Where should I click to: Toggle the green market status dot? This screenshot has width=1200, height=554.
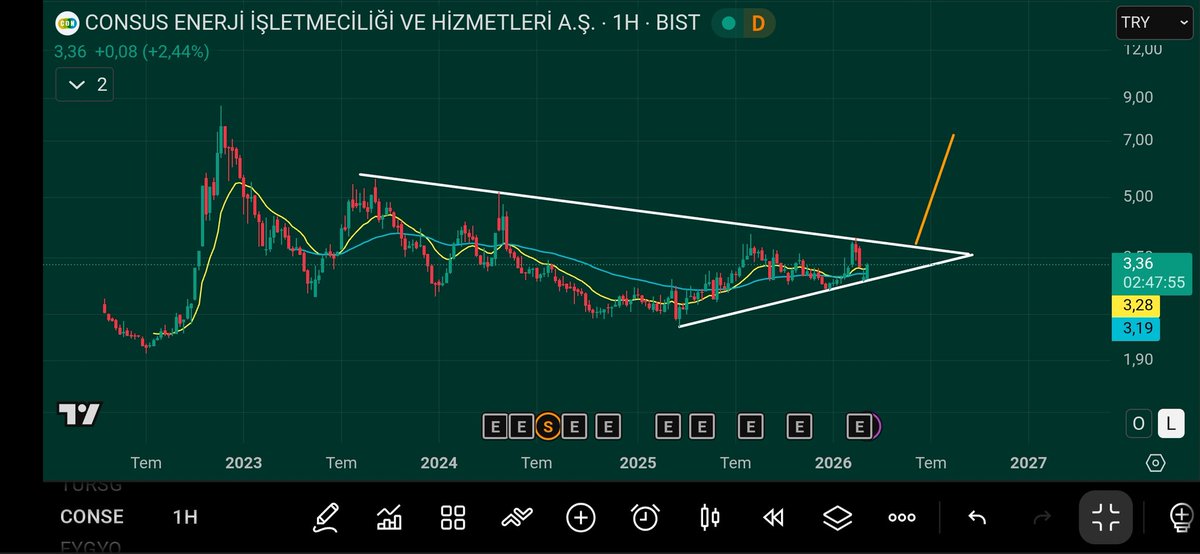730,23
